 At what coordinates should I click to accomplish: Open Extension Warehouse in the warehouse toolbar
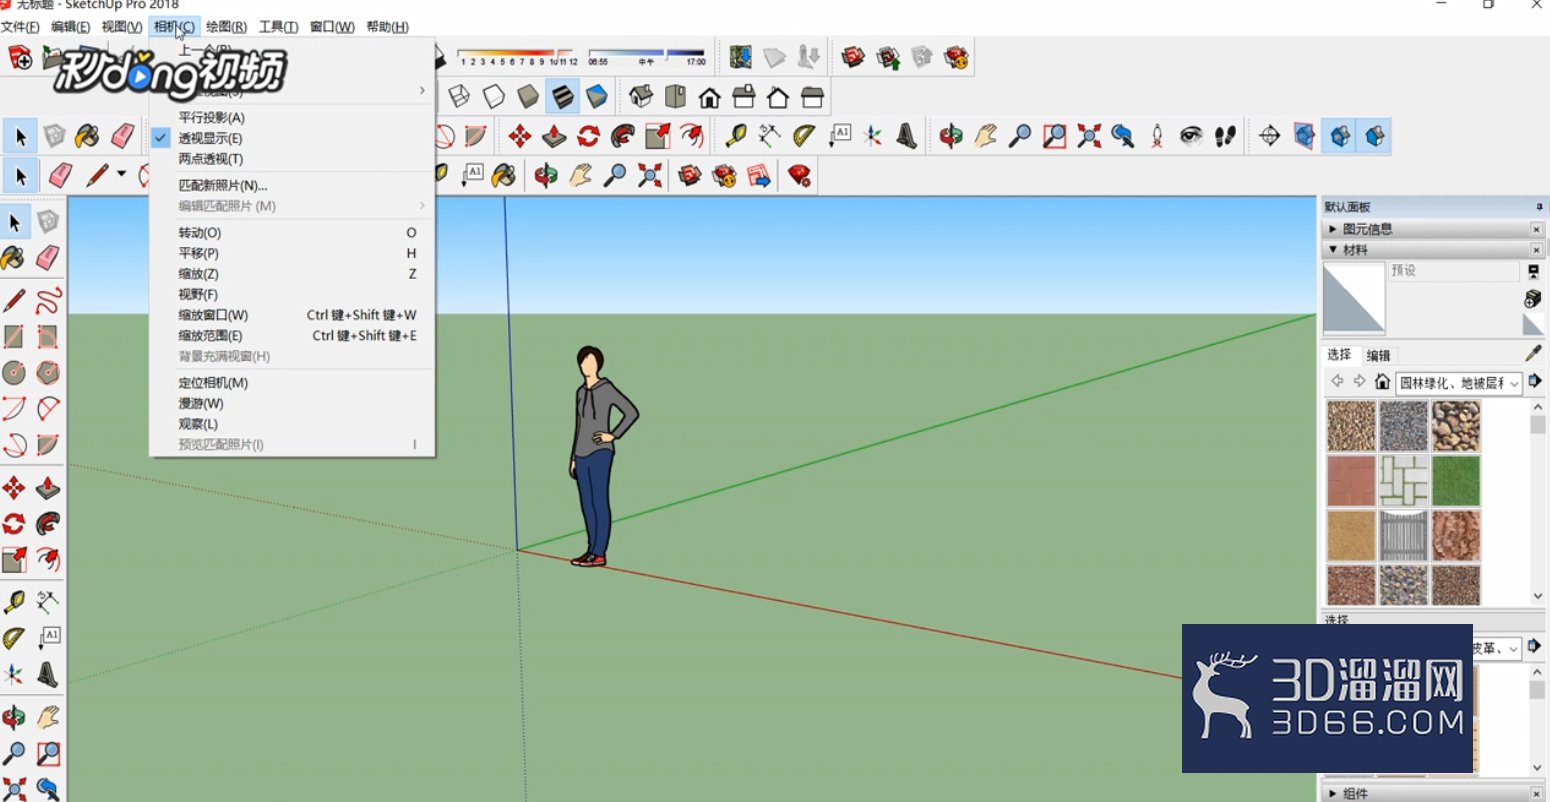957,57
